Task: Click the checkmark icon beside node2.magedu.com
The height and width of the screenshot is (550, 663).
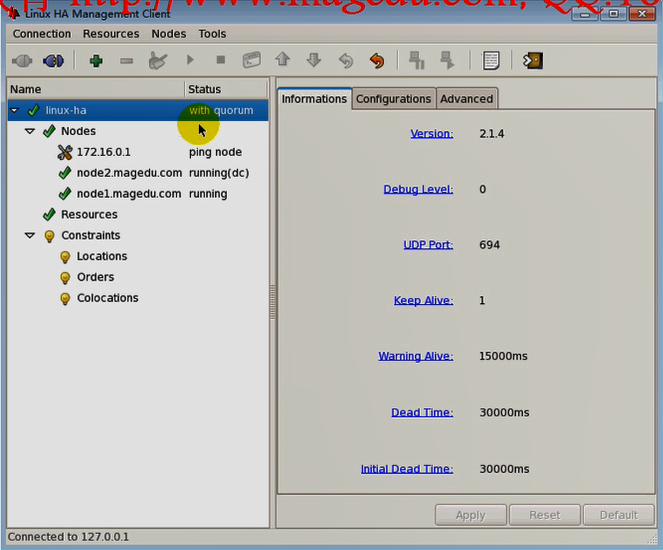Action: point(65,173)
